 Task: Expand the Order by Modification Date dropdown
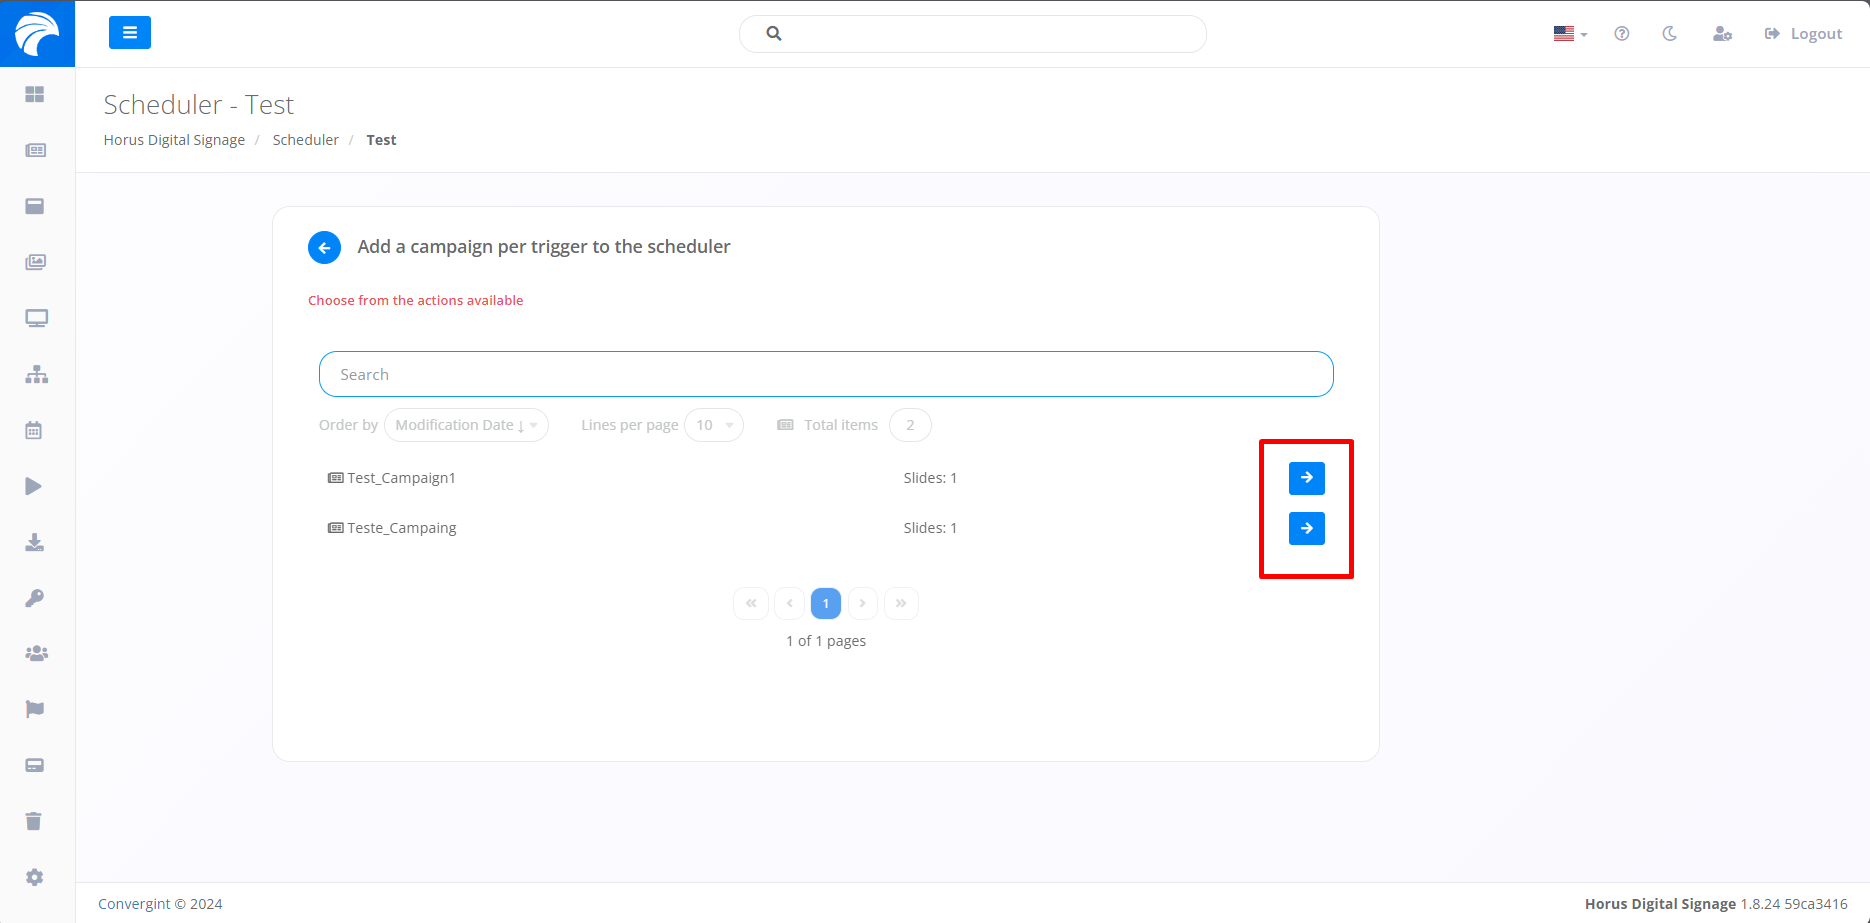pyautogui.click(x=466, y=425)
